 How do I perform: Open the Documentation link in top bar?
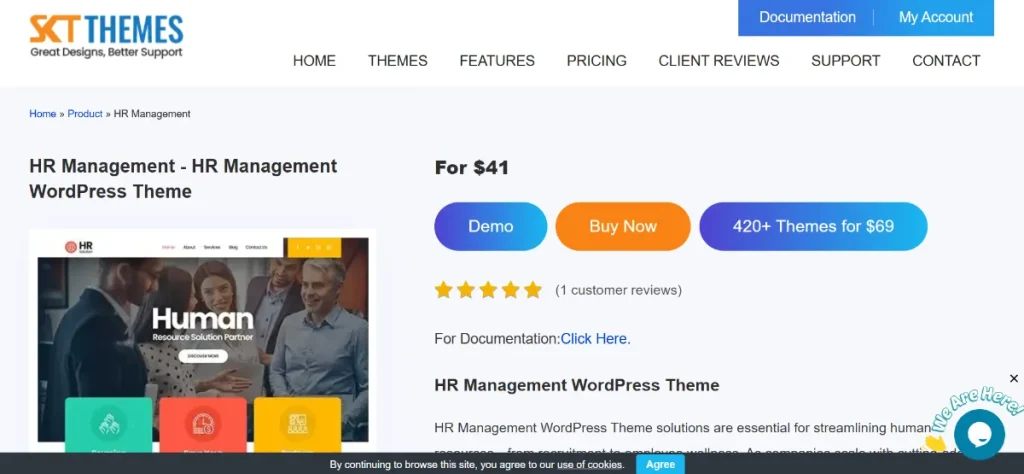pyautogui.click(x=807, y=18)
